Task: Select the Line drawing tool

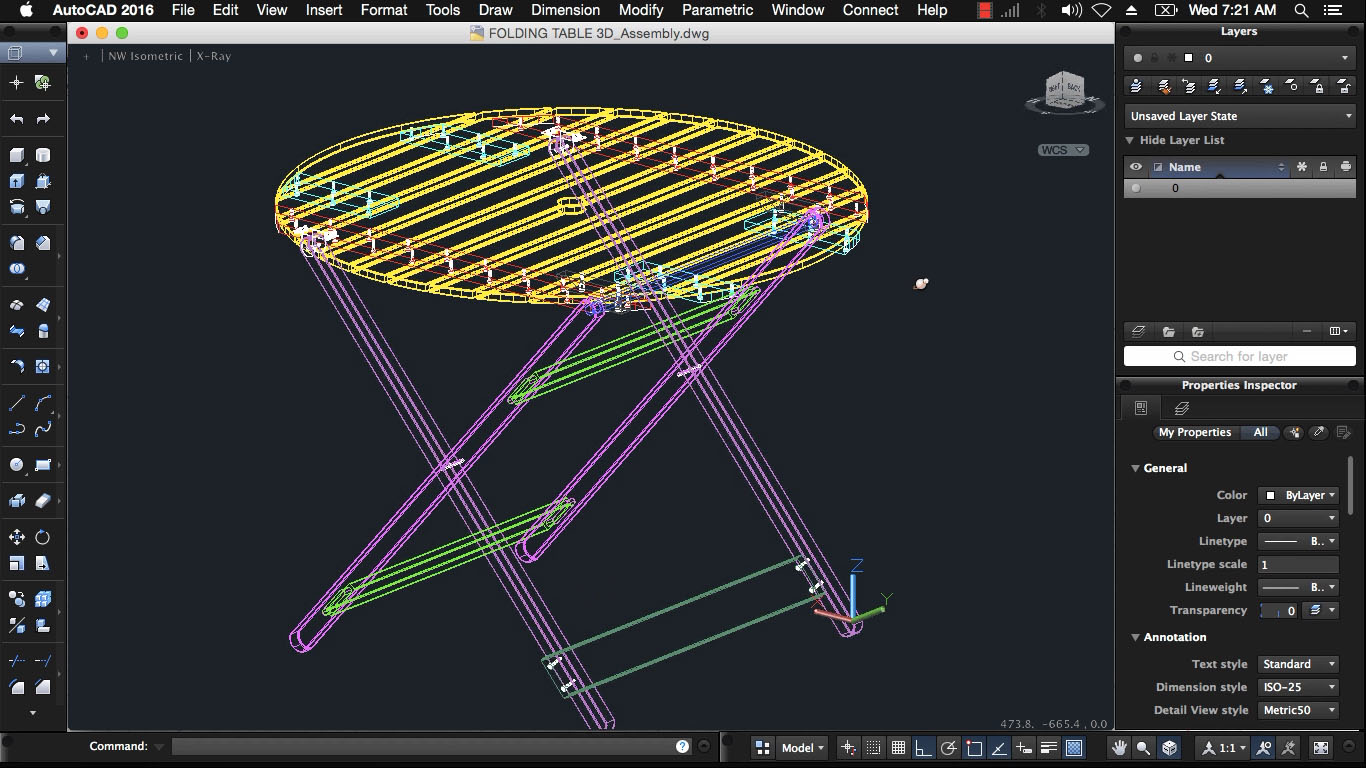Action: click(x=17, y=404)
